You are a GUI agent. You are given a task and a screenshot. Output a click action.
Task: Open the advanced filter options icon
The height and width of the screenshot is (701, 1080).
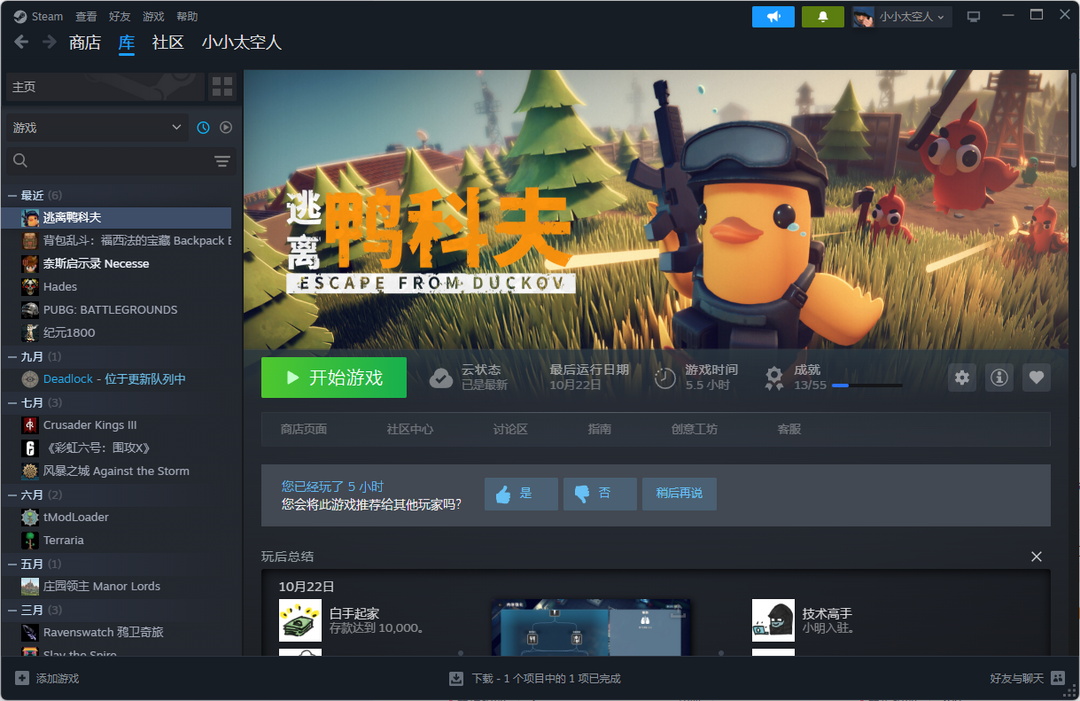222,161
